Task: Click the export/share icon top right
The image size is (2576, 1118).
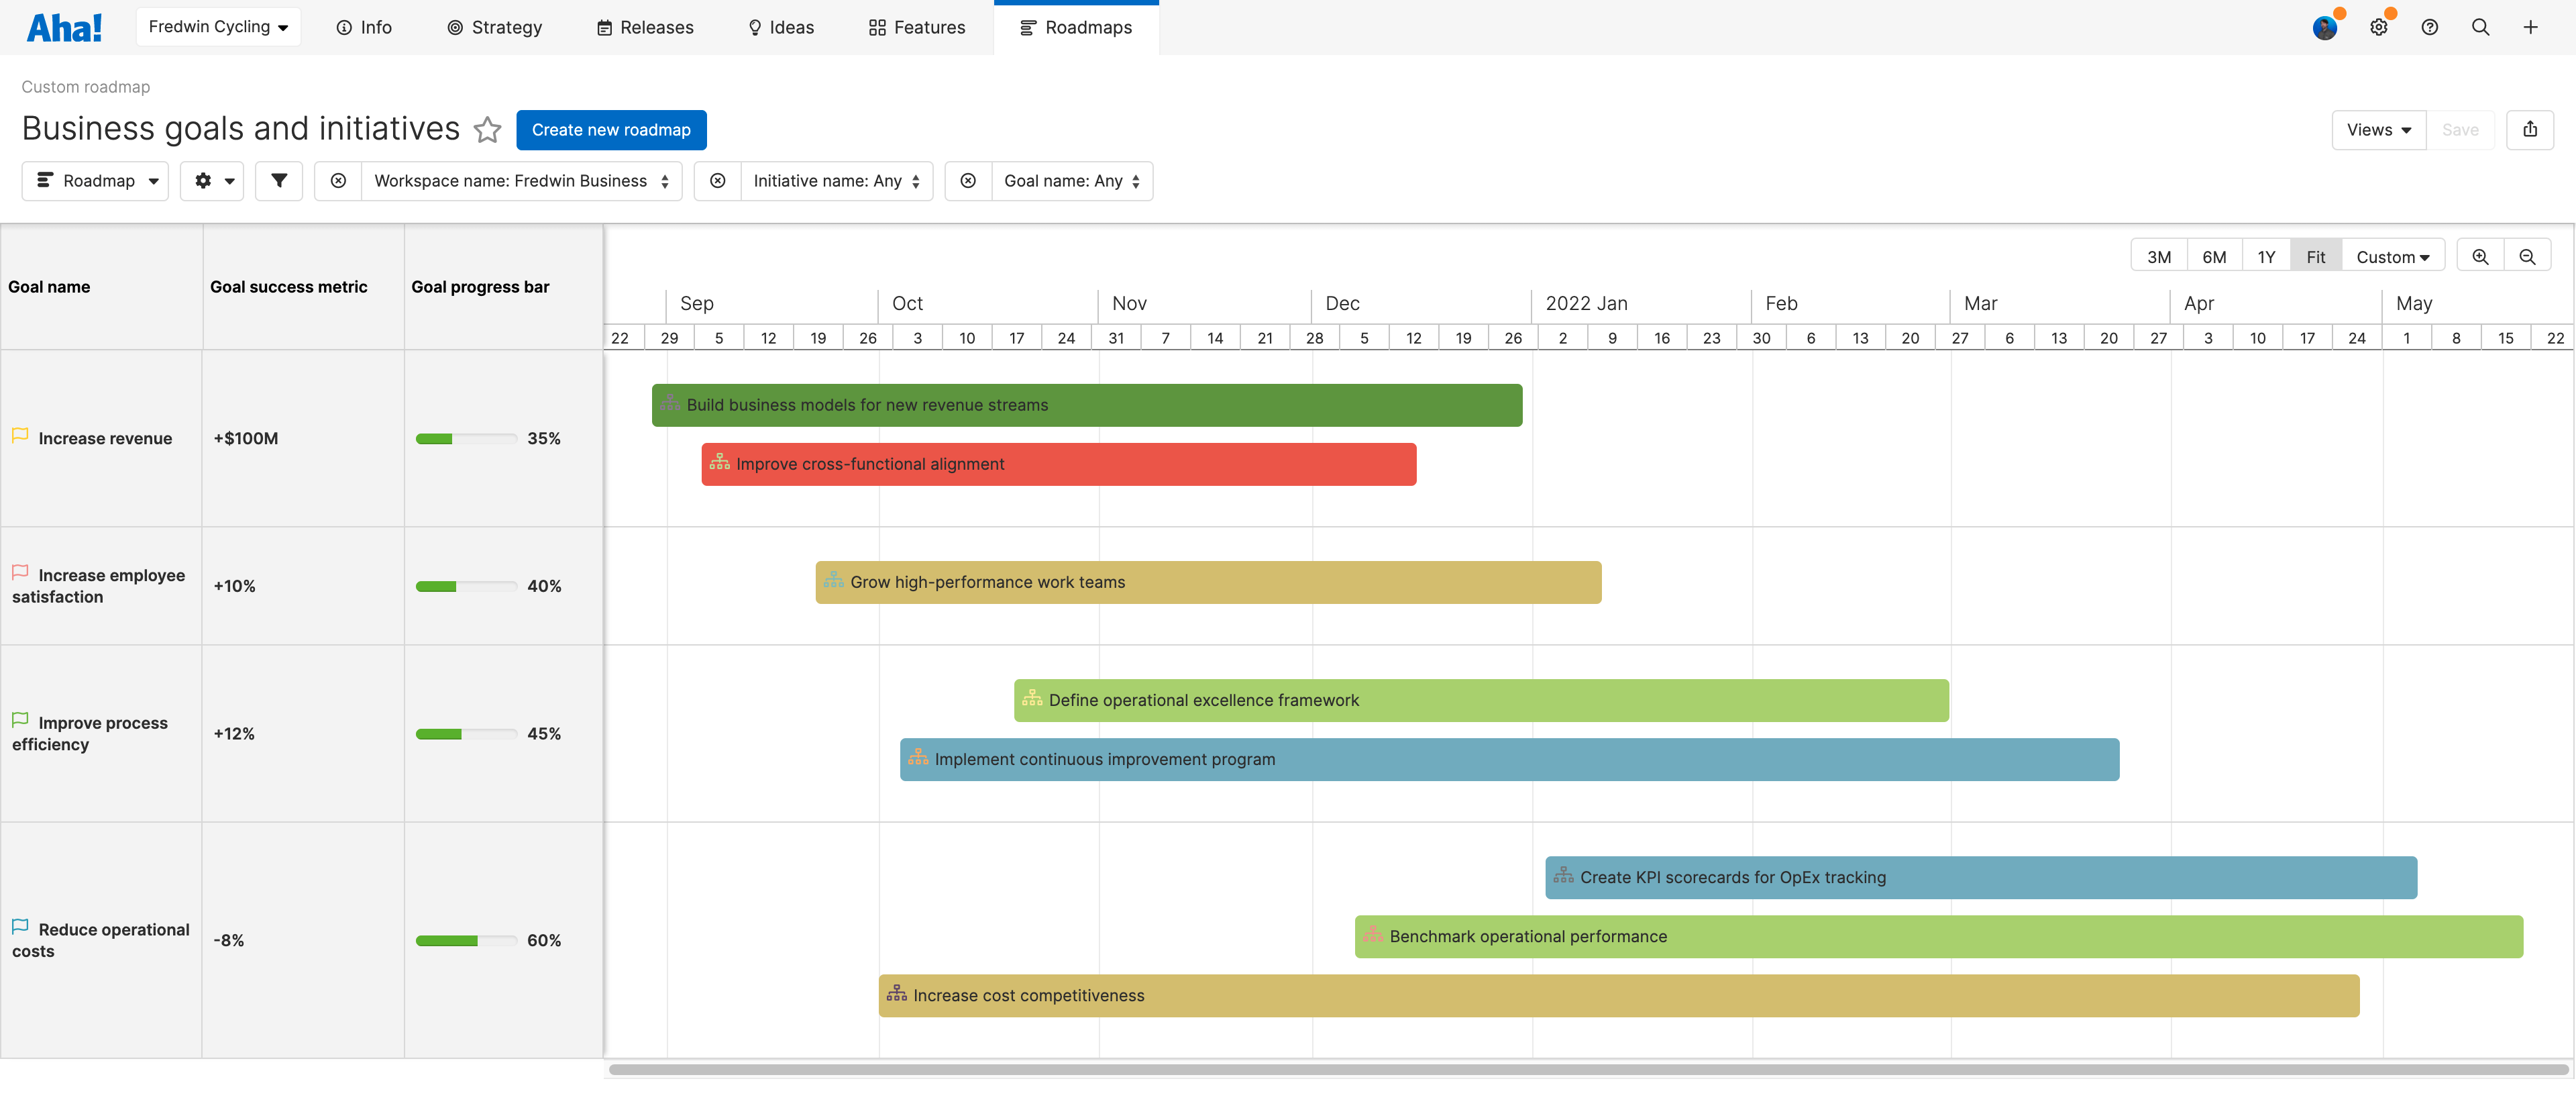Action: 2530,130
